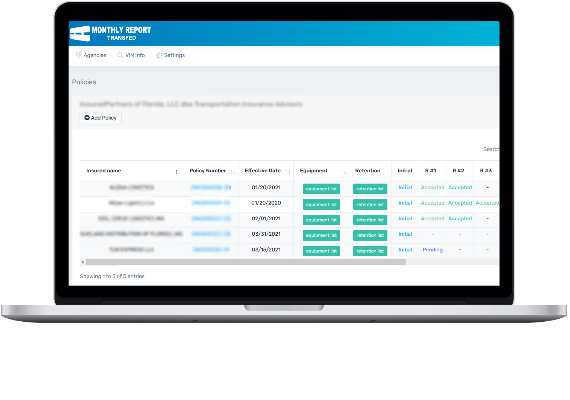Sort by Policy Number column arrow
Image resolution: width=570 pixels, height=400 pixels.
[x=233, y=172]
